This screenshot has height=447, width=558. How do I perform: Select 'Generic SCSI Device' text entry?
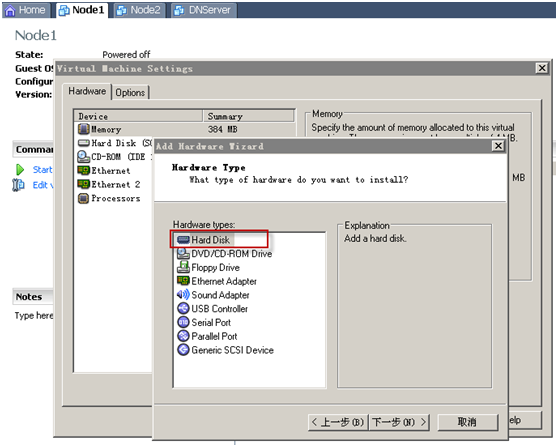(232, 350)
